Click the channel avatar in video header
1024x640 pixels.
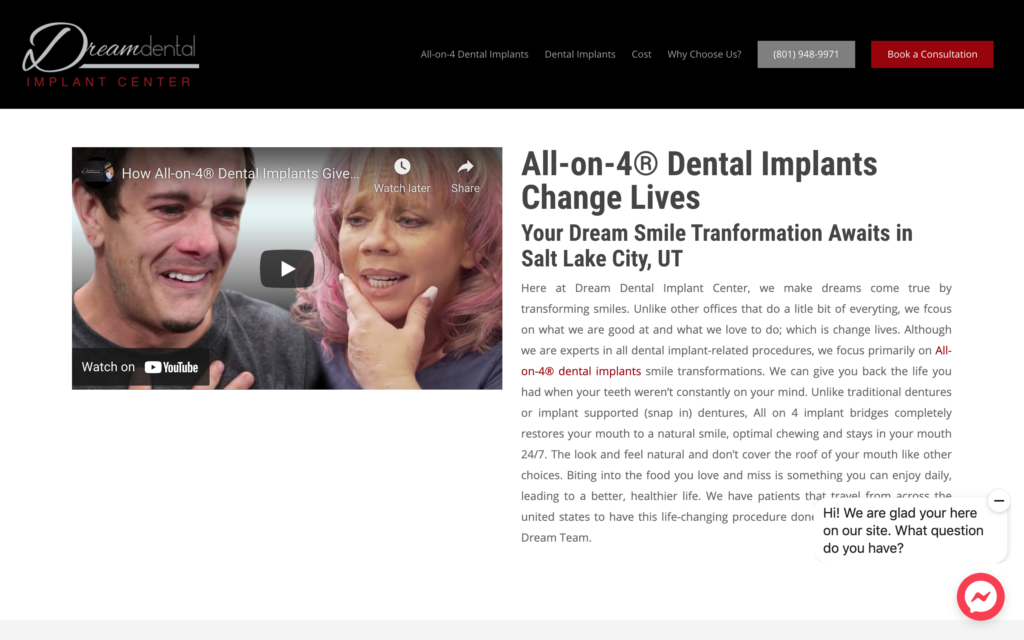pyautogui.click(x=97, y=173)
